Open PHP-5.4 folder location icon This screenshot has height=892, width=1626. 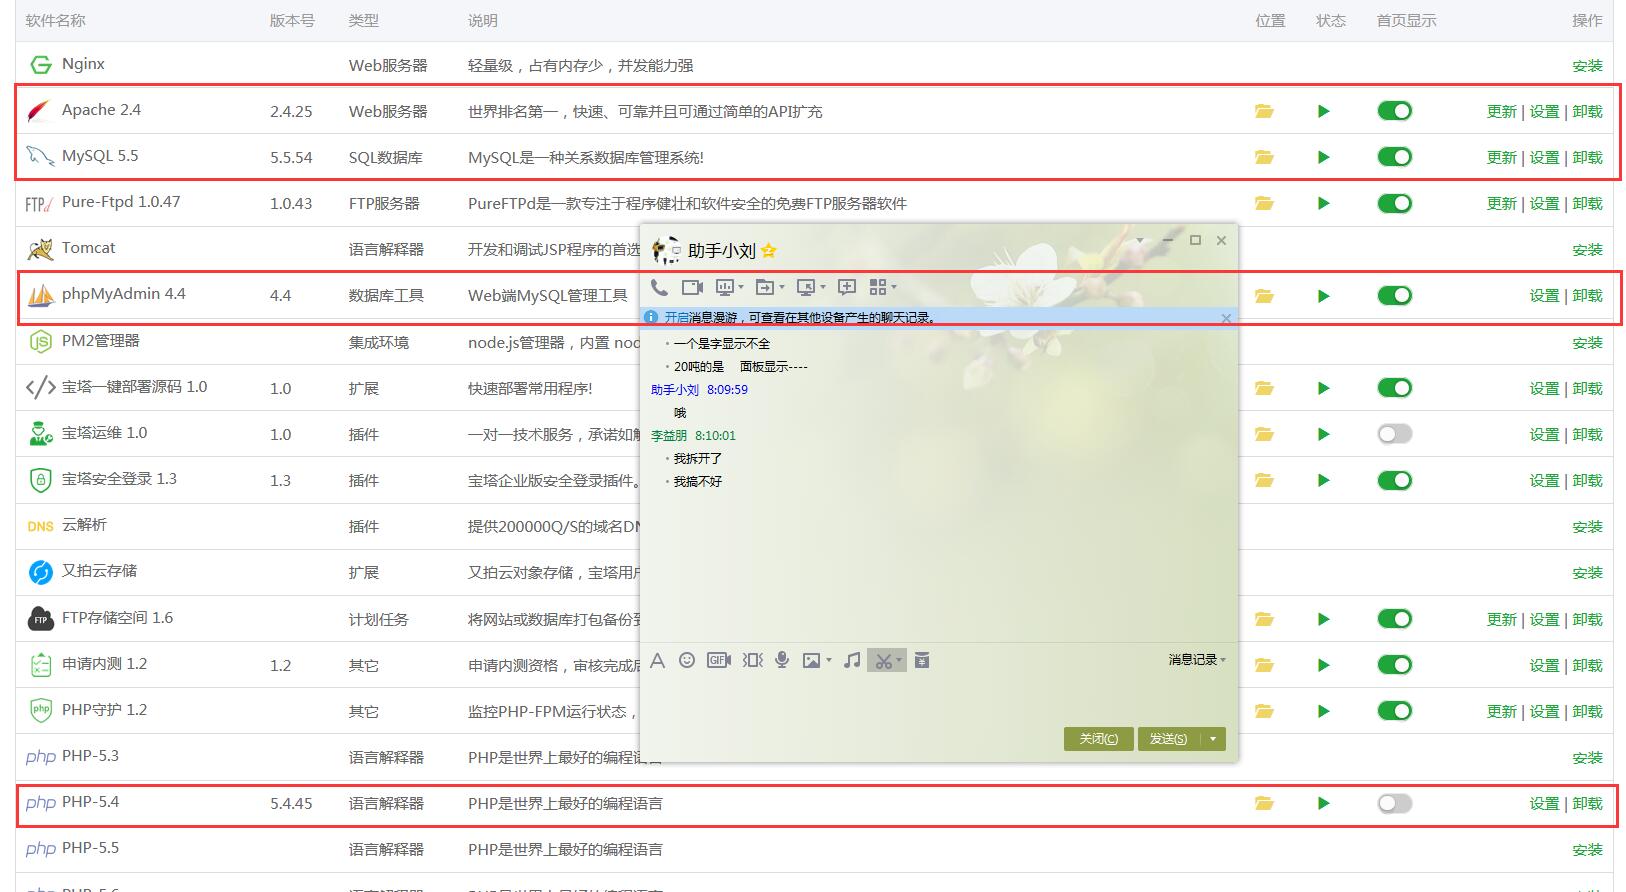click(x=1264, y=803)
